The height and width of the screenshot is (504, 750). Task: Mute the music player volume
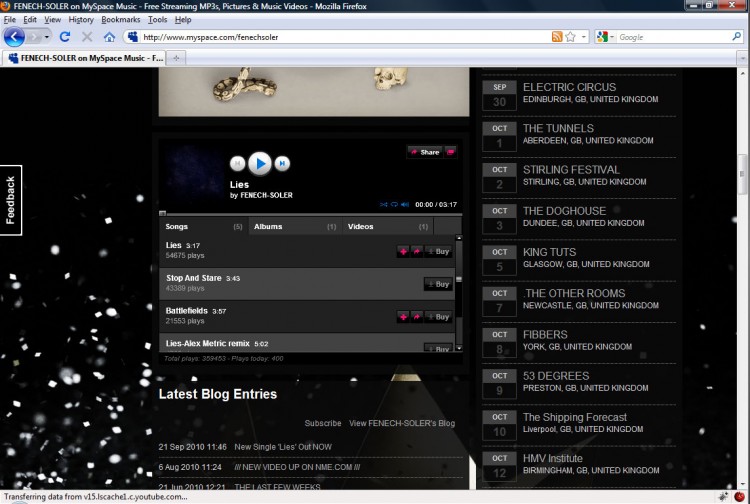[x=405, y=205]
